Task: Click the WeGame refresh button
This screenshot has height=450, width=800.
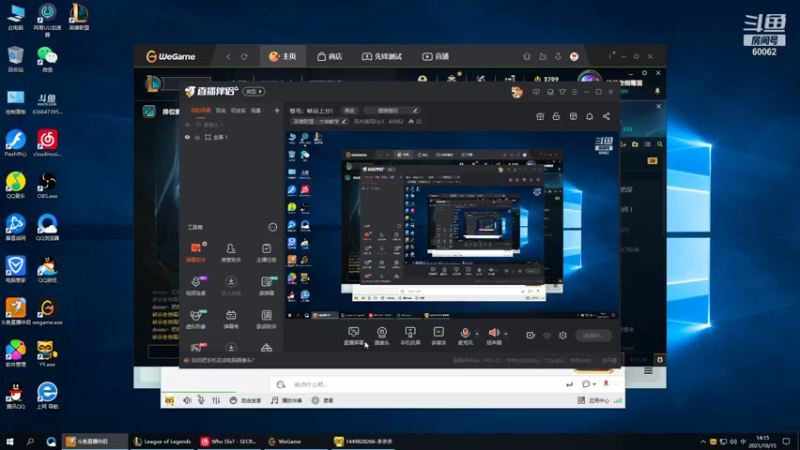Action: click(x=244, y=57)
